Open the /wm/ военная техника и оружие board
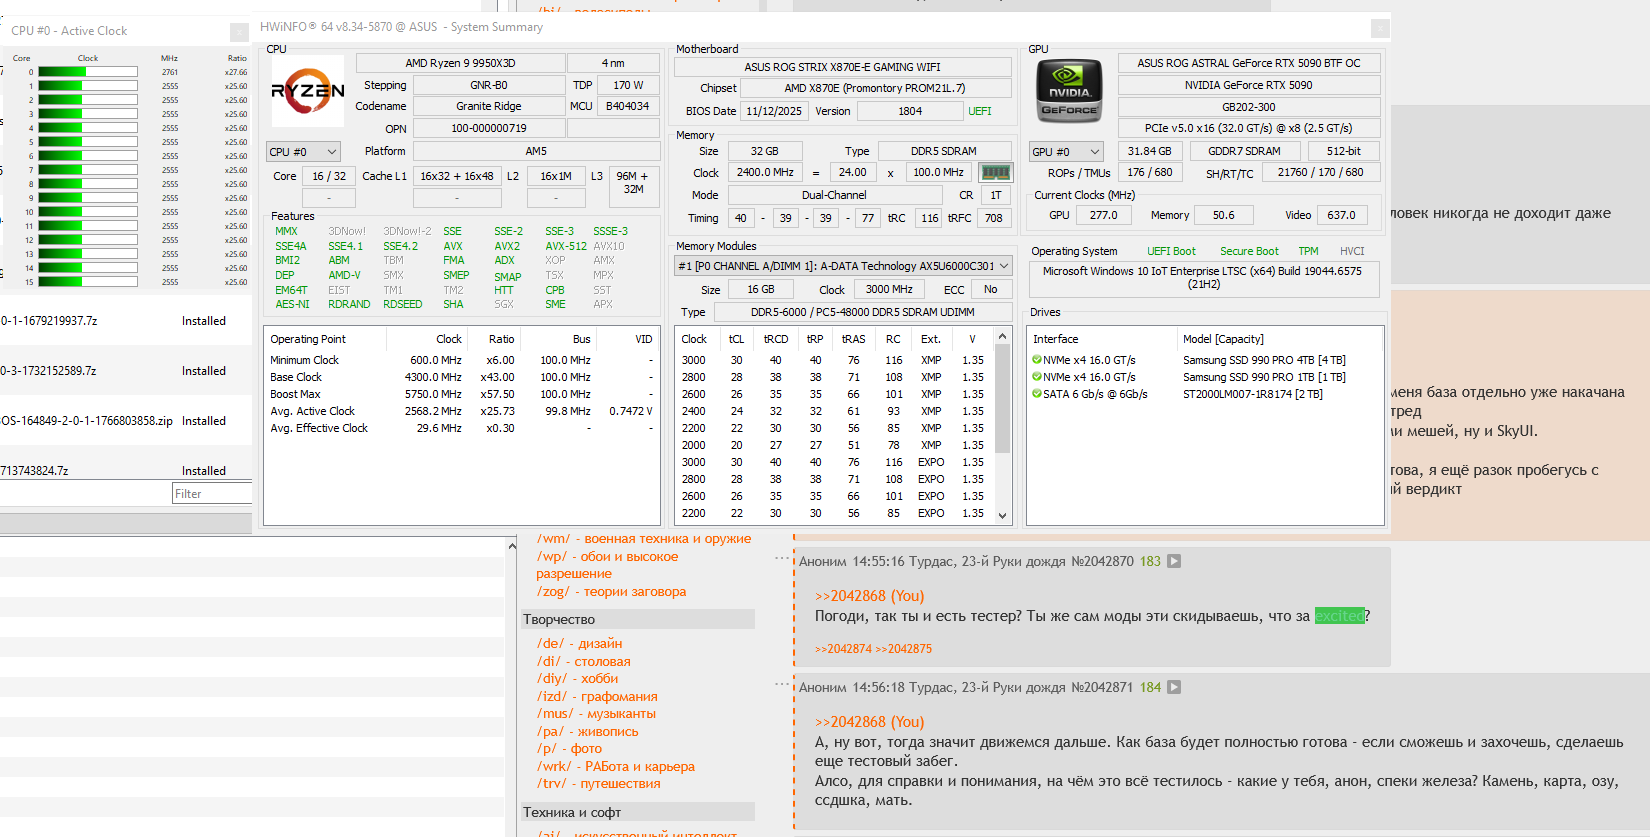This screenshot has width=1650, height=837. pos(644,539)
